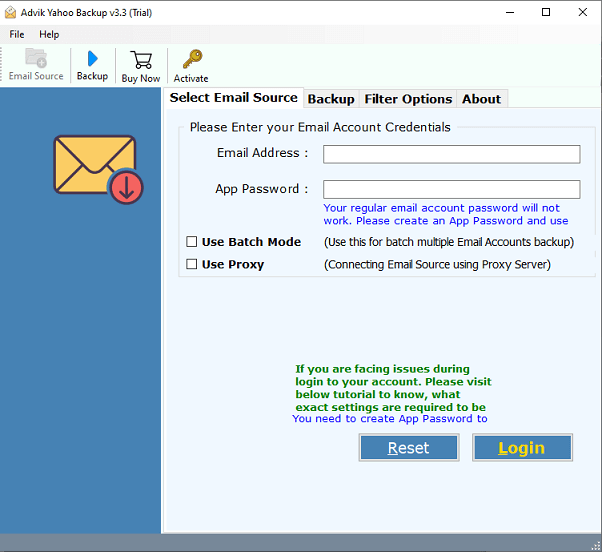Click the green login issues tutorial text

(x=393, y=388)
